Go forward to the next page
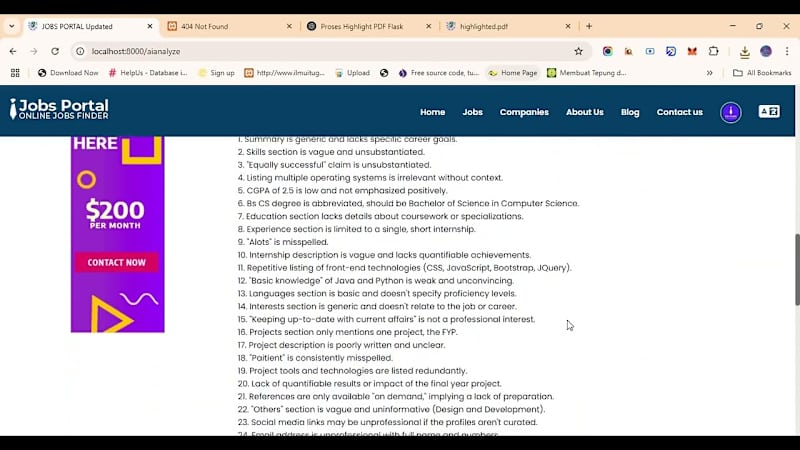Screen dimensions: 800x450 (x=34, y=51)
